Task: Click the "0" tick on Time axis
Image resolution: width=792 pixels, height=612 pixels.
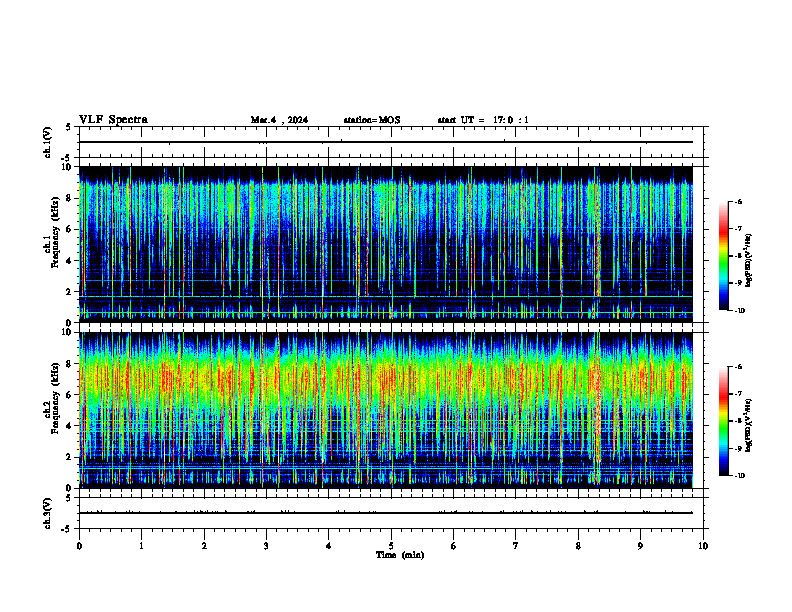Action: 79,546
